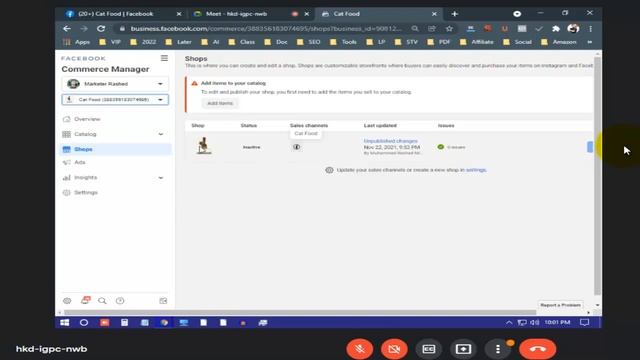Open the Tools bookmarks folder
640x360 pixels.
point(344,42)
